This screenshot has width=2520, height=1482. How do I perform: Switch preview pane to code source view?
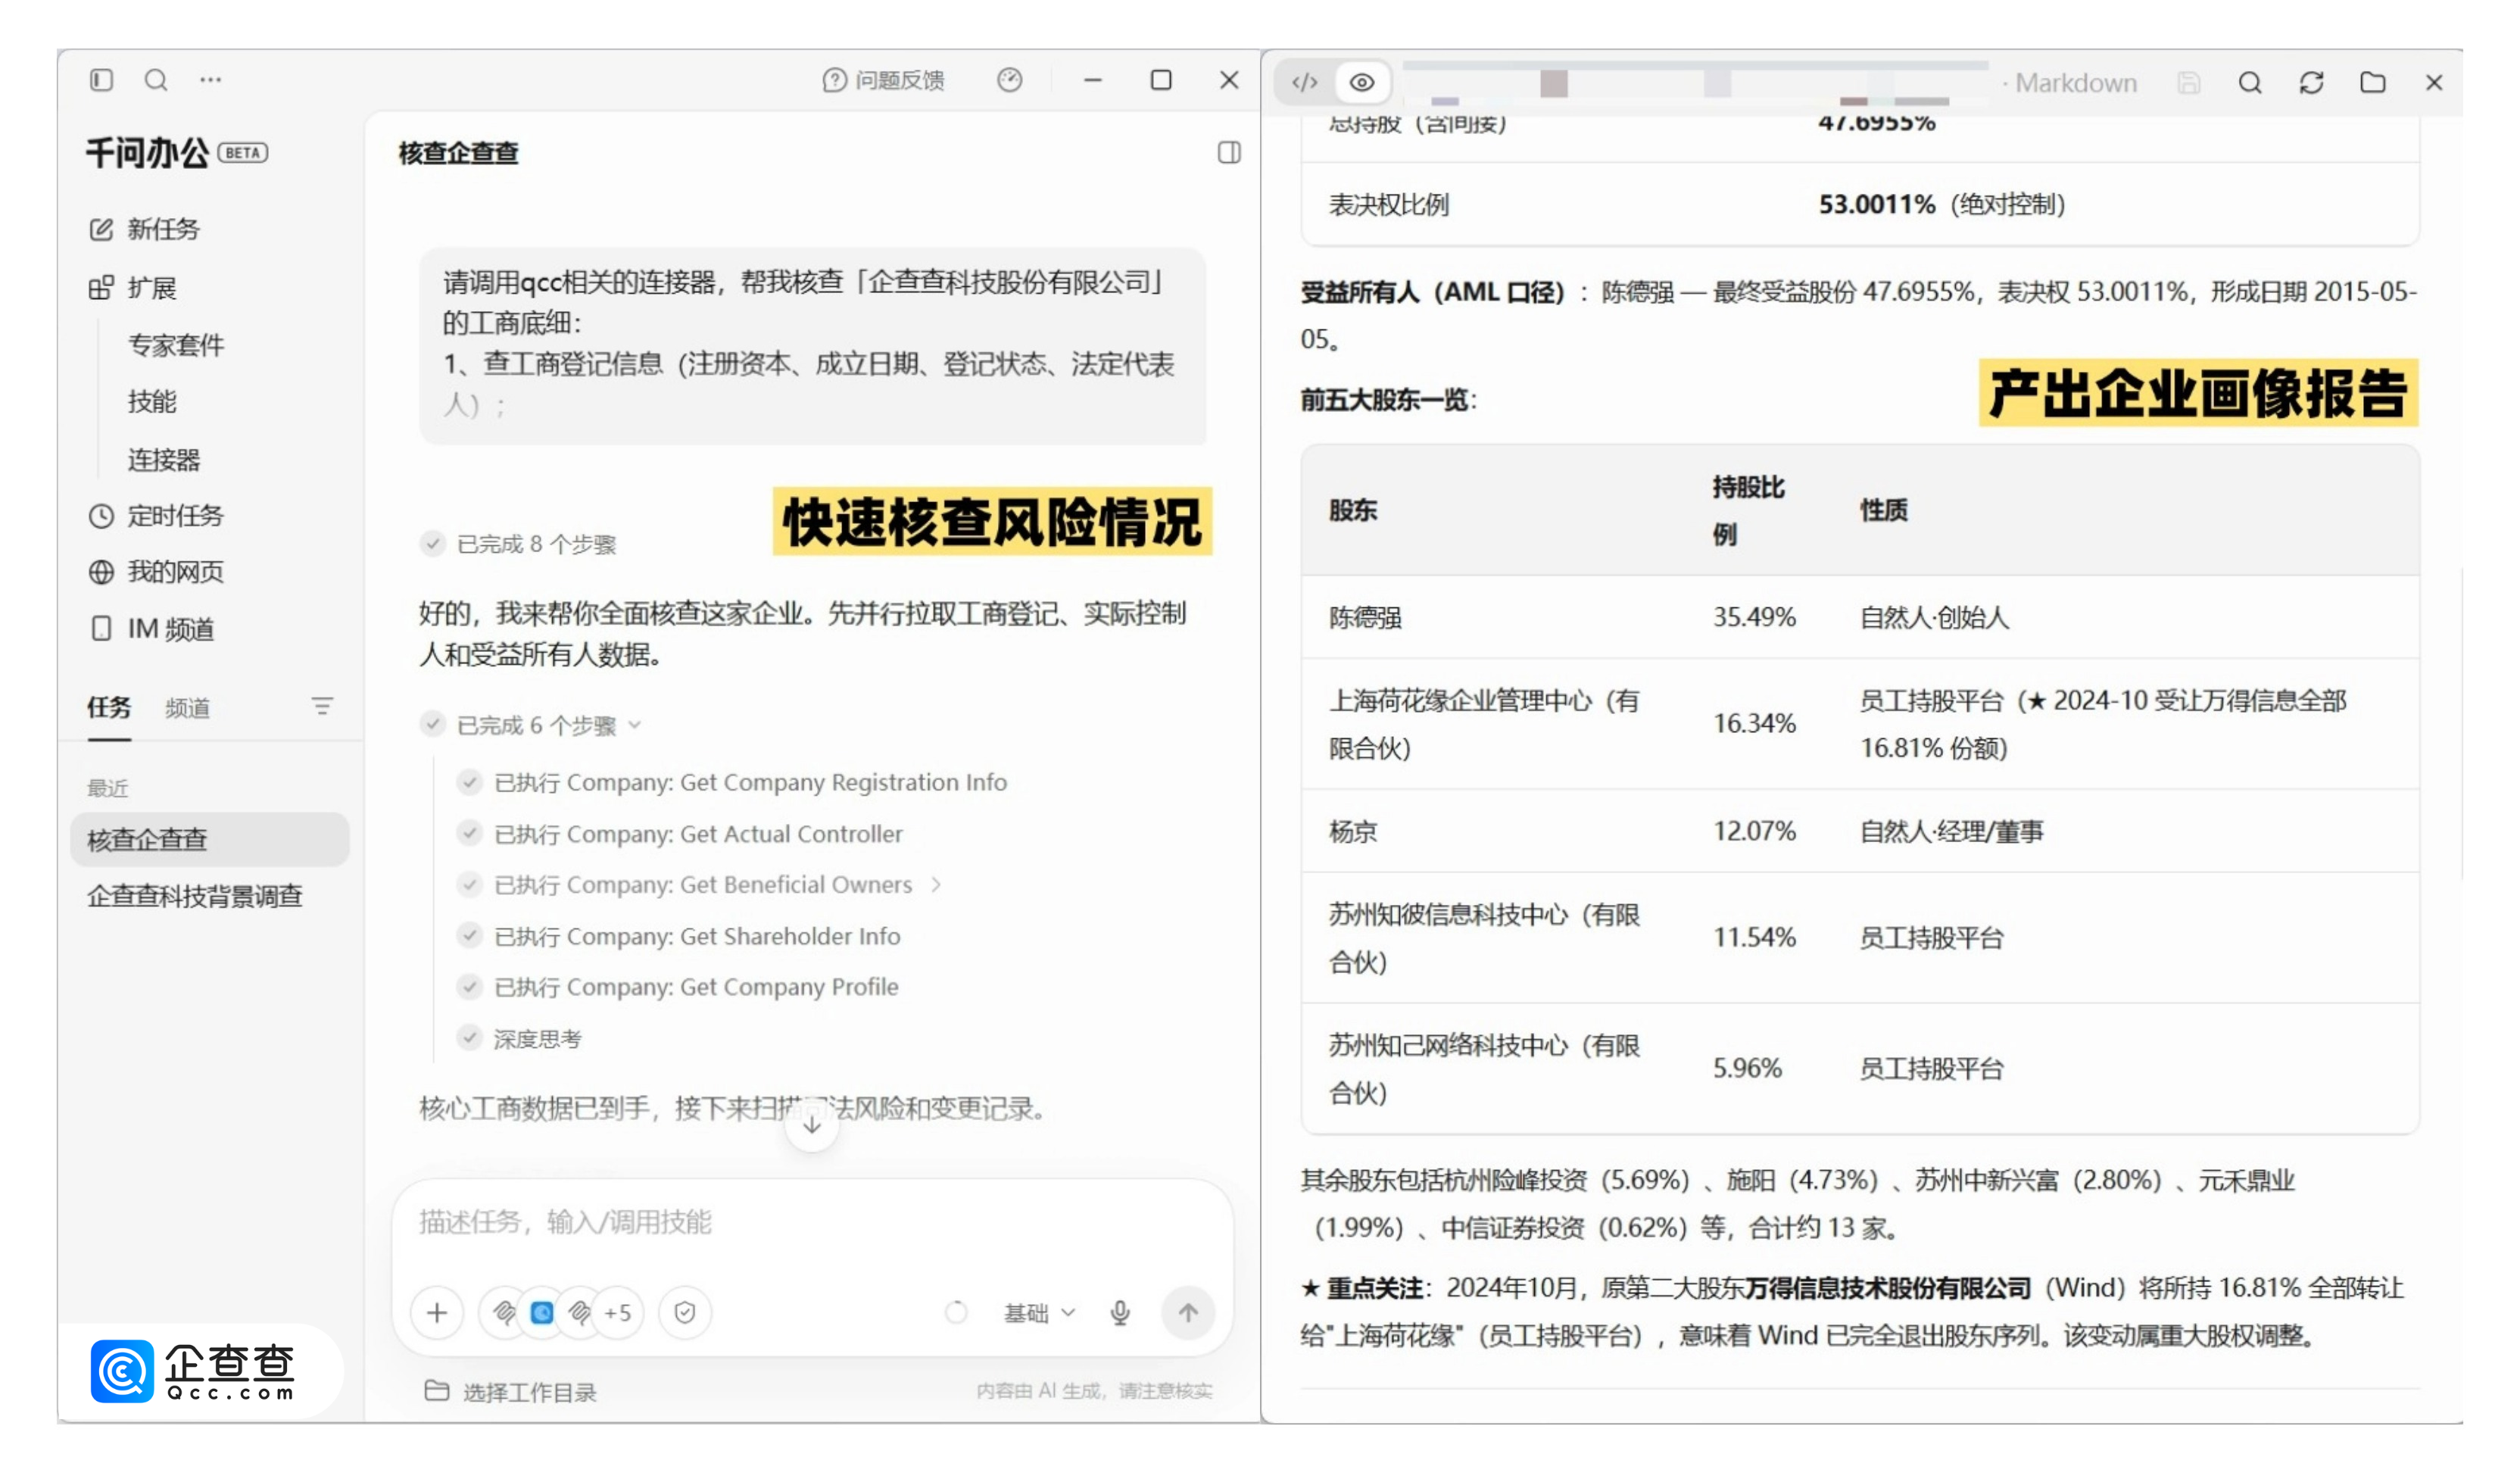(1305, 82)
